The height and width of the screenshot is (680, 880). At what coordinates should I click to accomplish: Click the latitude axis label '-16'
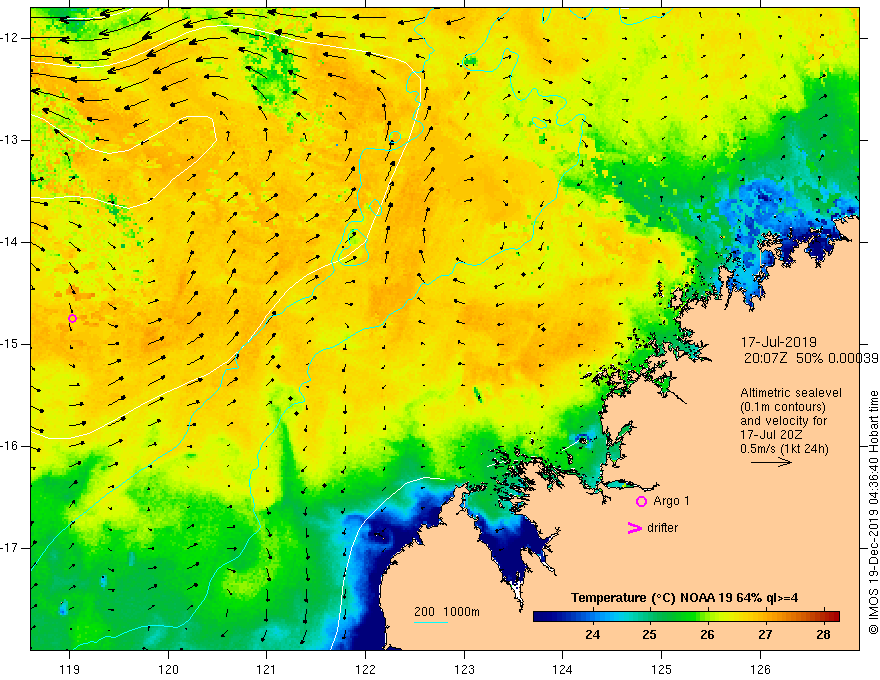tap(11, 446)
